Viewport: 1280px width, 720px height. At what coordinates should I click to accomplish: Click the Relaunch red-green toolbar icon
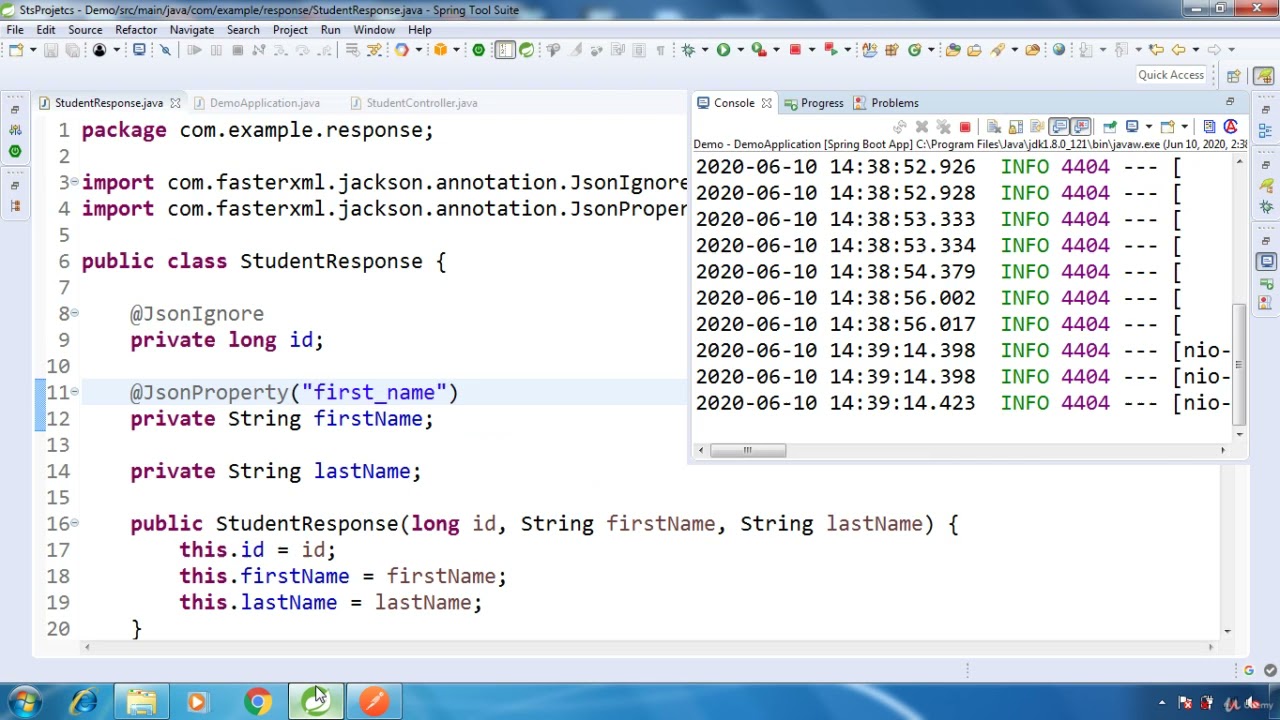pyautogui.click(x=830, y=50)
